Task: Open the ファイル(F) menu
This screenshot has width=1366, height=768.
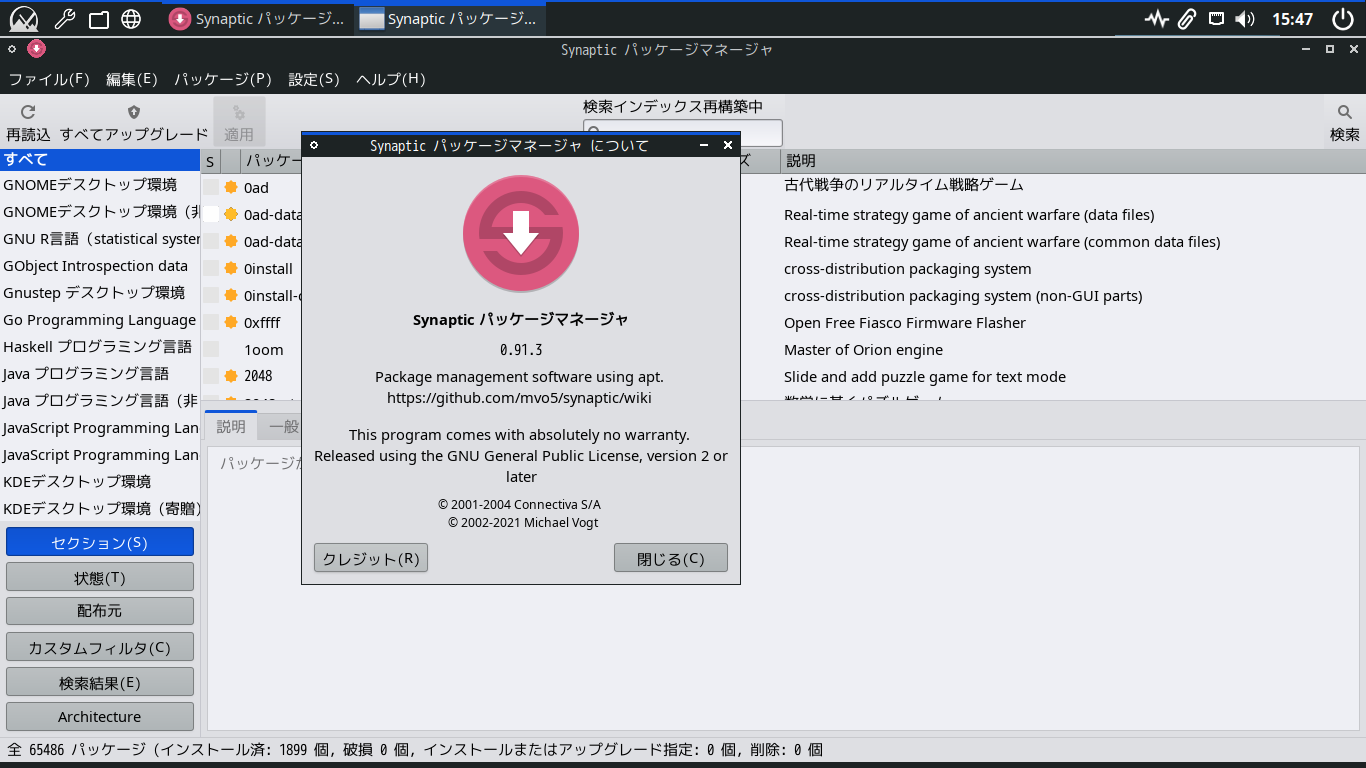Action: pyautogui.click(x=49, y=79)
